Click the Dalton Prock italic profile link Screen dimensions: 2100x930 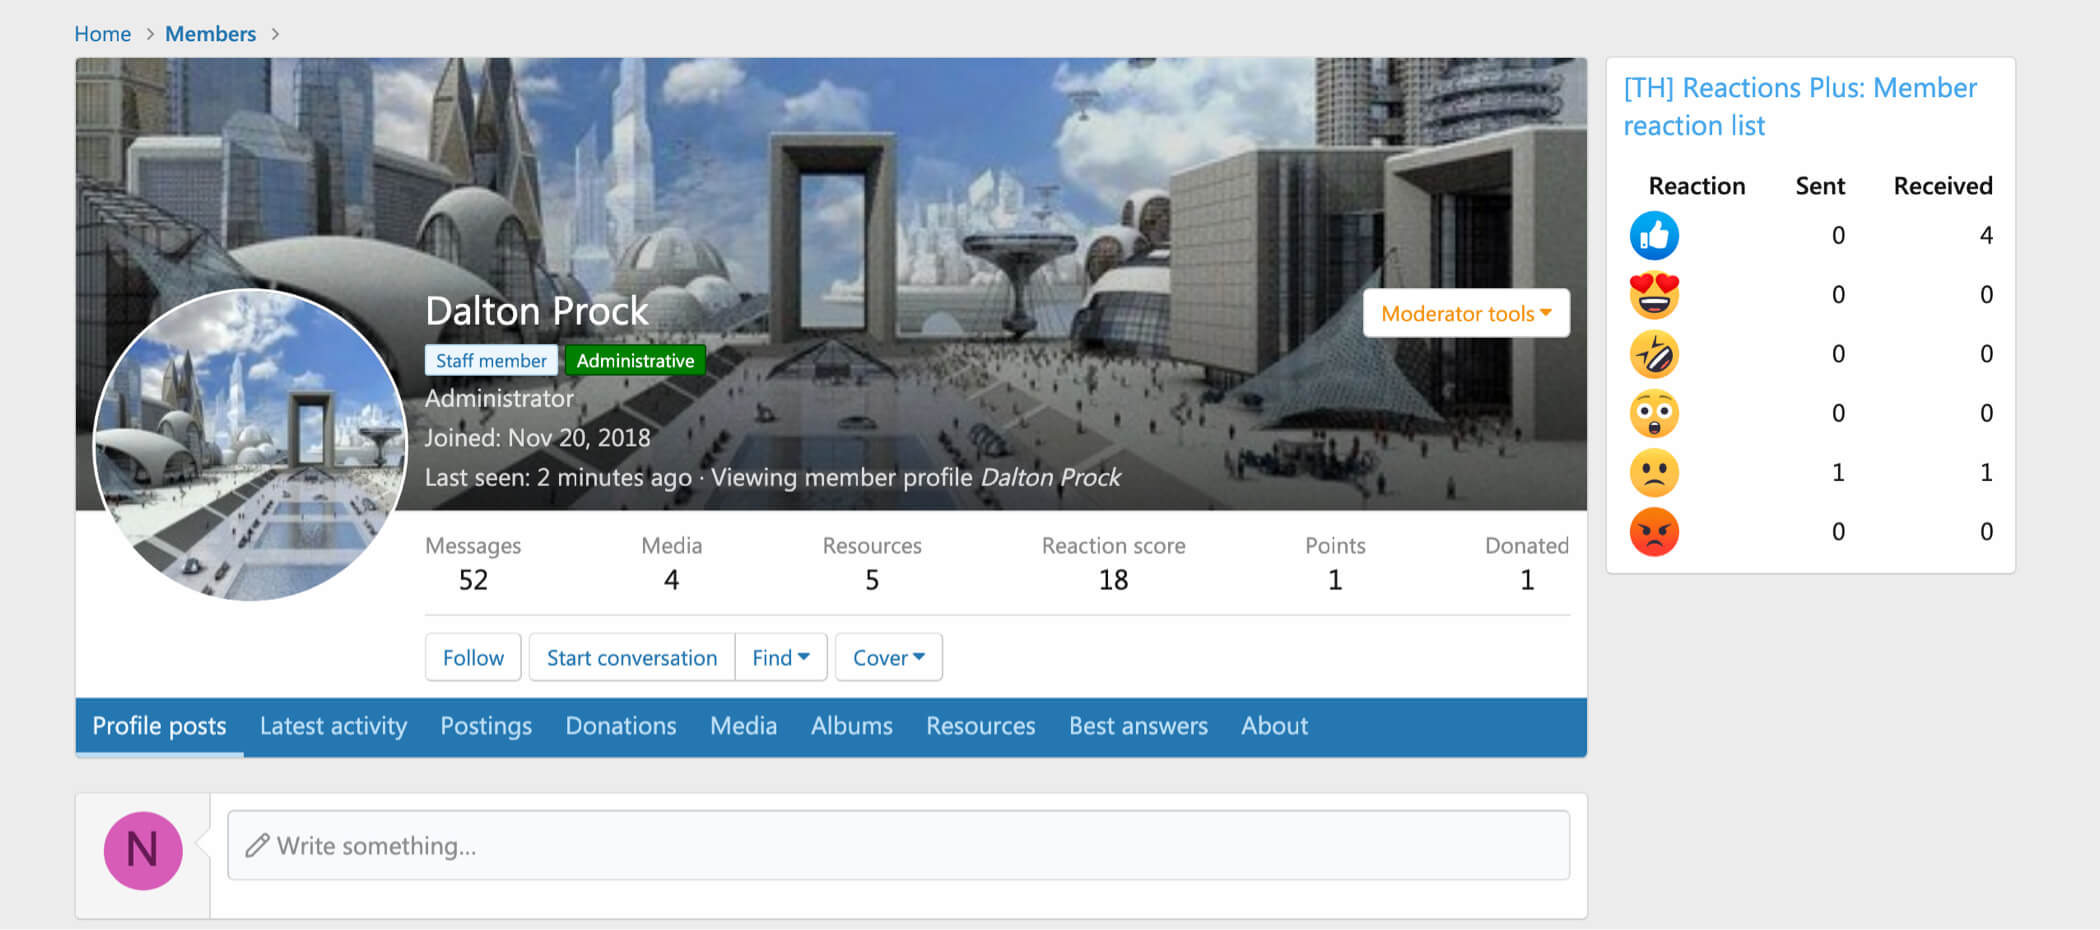tap(1050, 477)
